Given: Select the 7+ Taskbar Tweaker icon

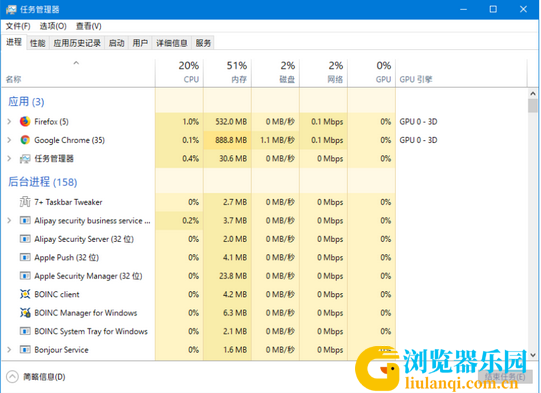Looking at the screenshot, I should 25,202.
